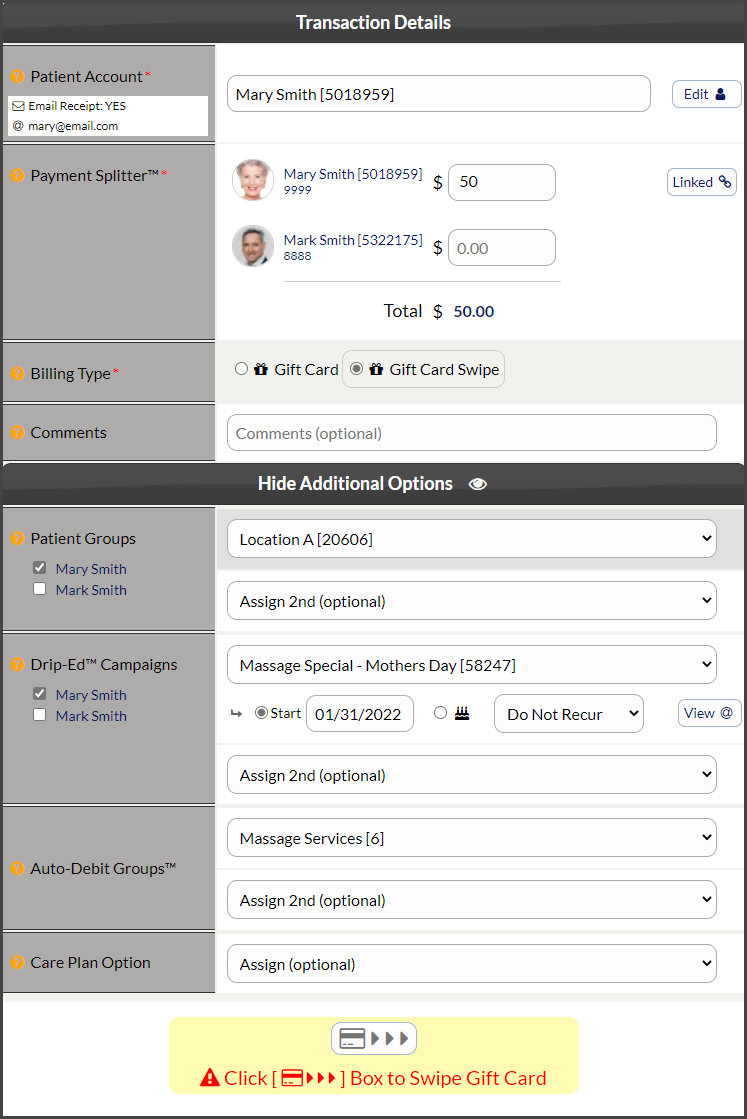
Task: Select the Gift Card radio option
Action: (241, 369)
